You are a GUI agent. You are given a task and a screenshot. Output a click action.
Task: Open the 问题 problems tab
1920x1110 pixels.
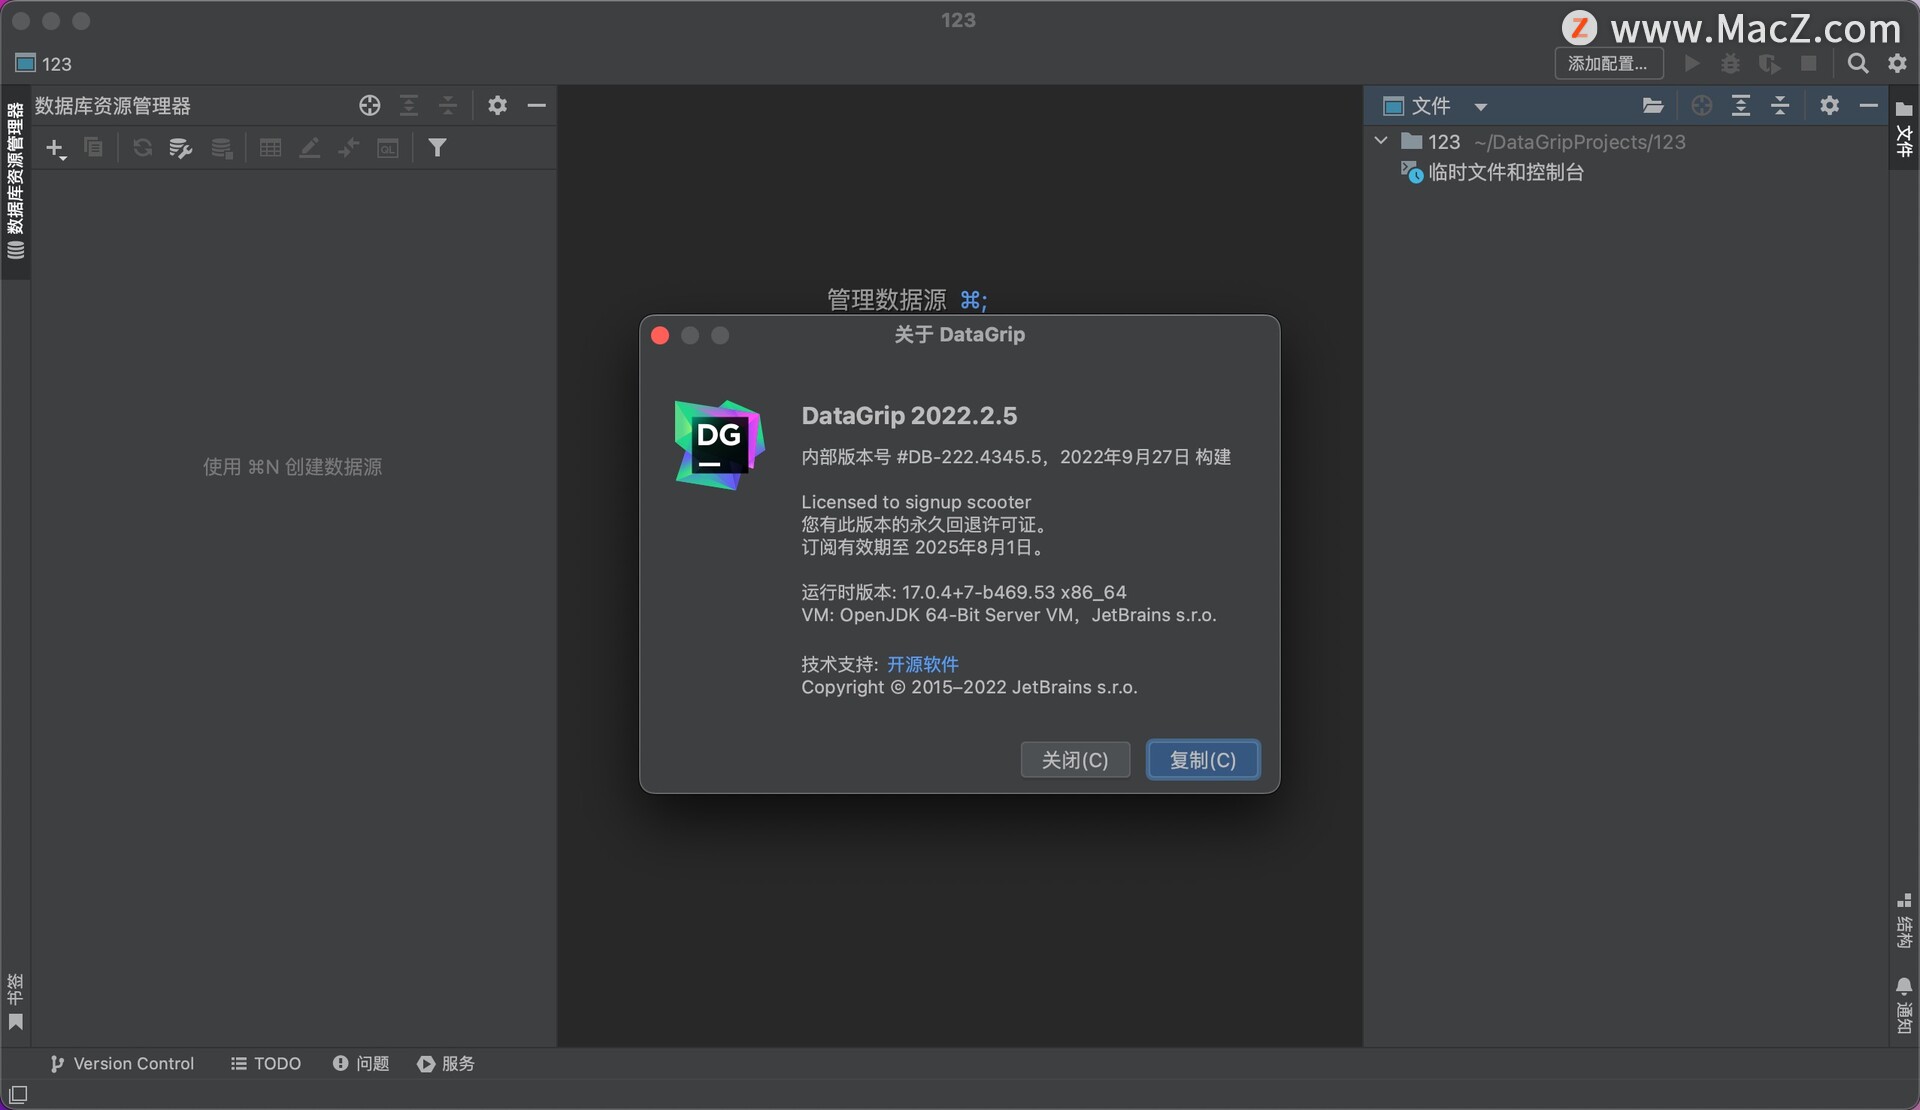361,1063
